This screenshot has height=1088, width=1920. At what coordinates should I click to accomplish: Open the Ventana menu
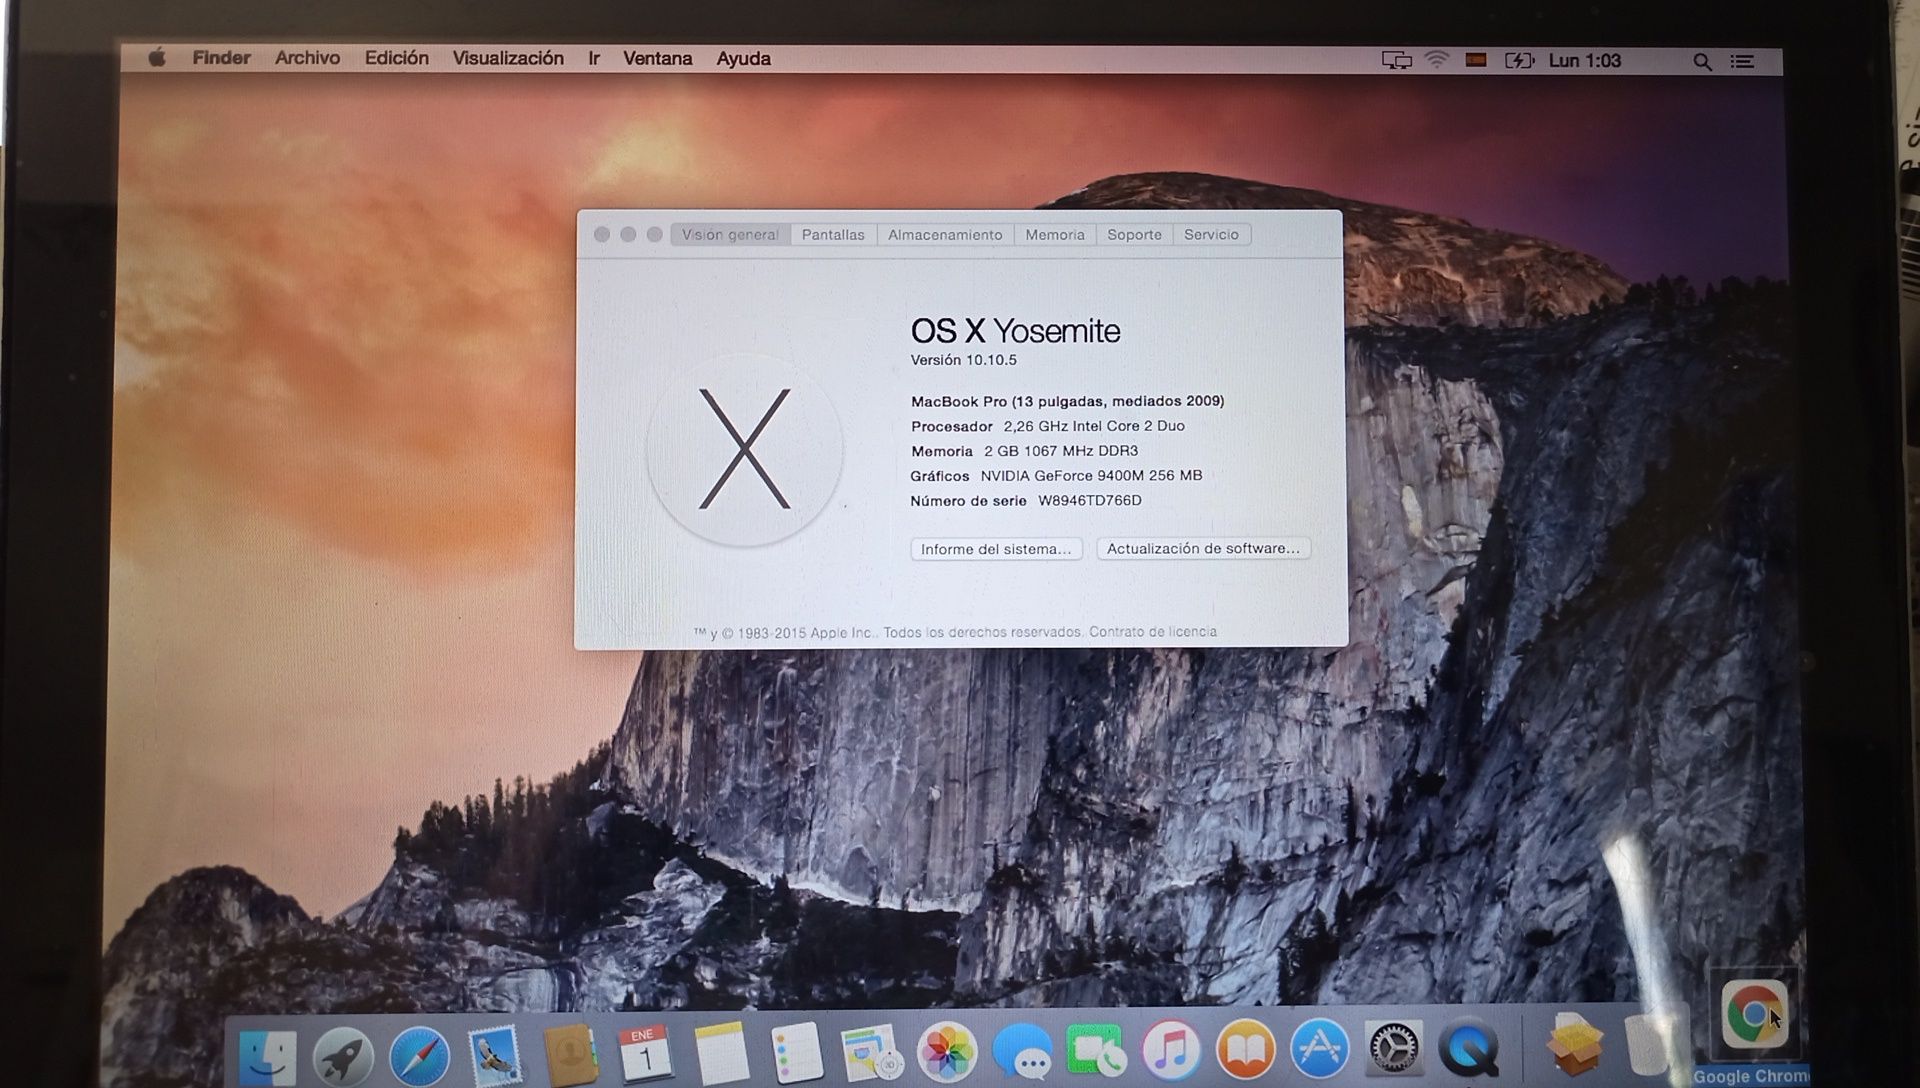(657, 58)
